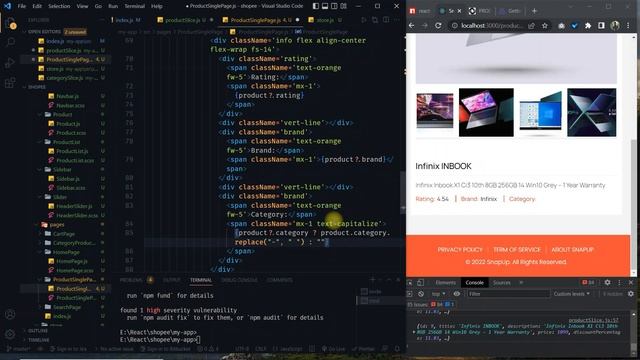640x360 pixels.
Task: Reload the localhost page in browser
Action: click(438, 25)
